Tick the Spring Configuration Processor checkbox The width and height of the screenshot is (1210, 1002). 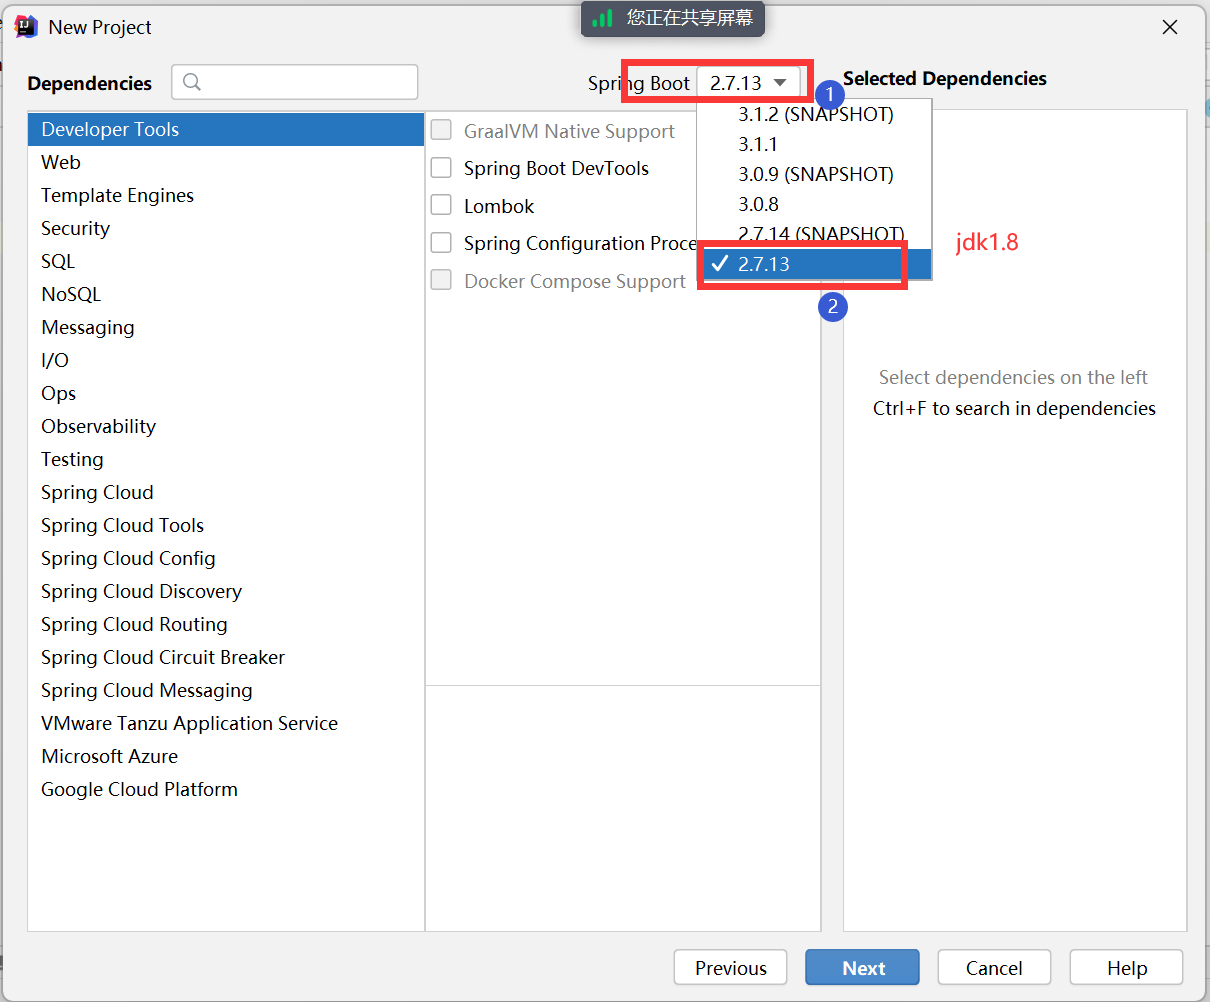[441, 242]
